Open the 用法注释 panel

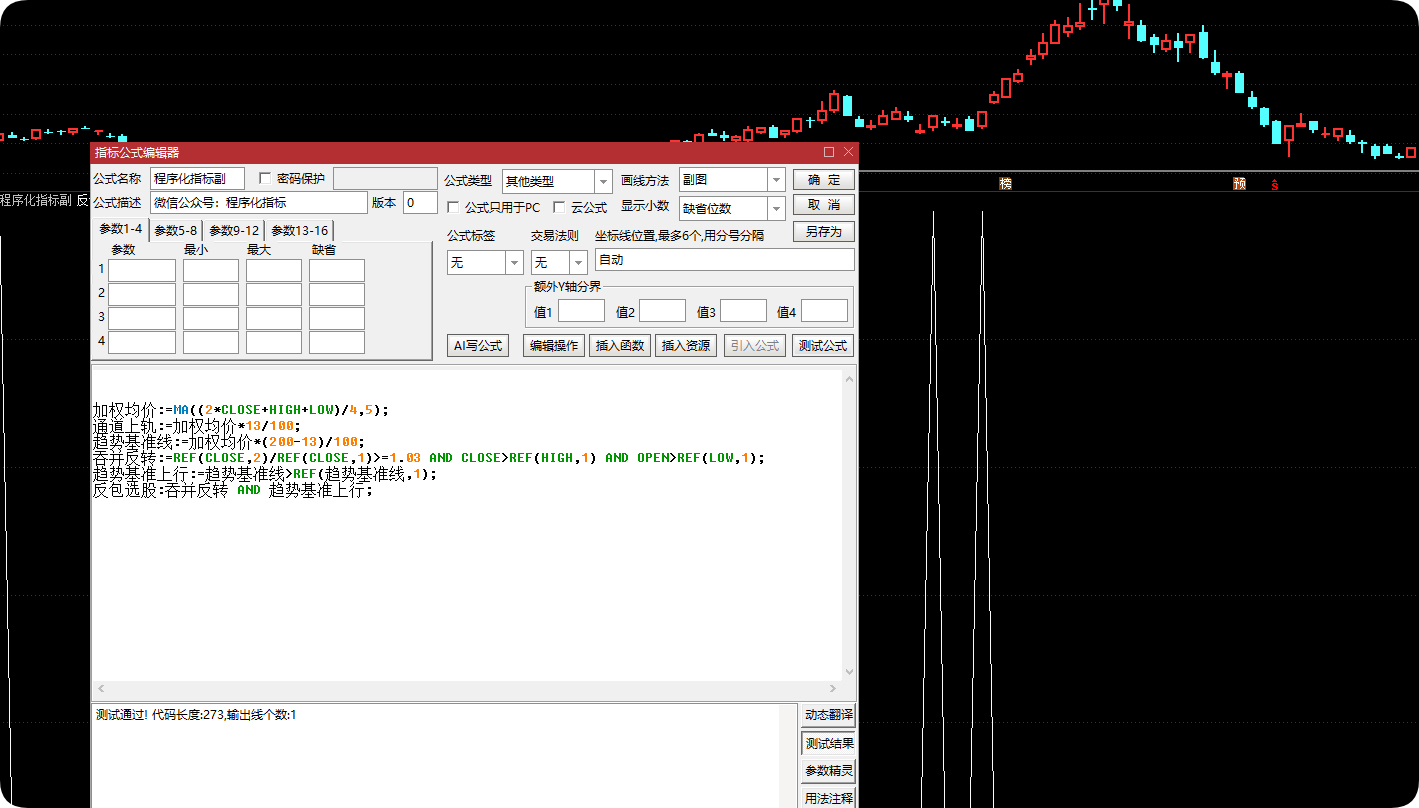(829, 798)
